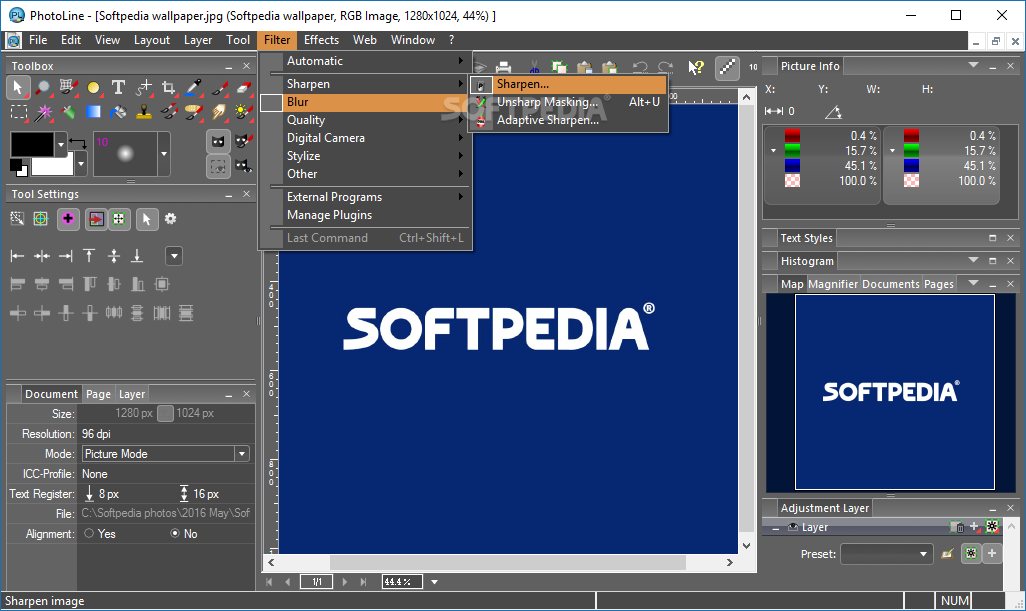Select the Eyedropper color picker tool
1026x611 pixels.
[x=194, y=88]
